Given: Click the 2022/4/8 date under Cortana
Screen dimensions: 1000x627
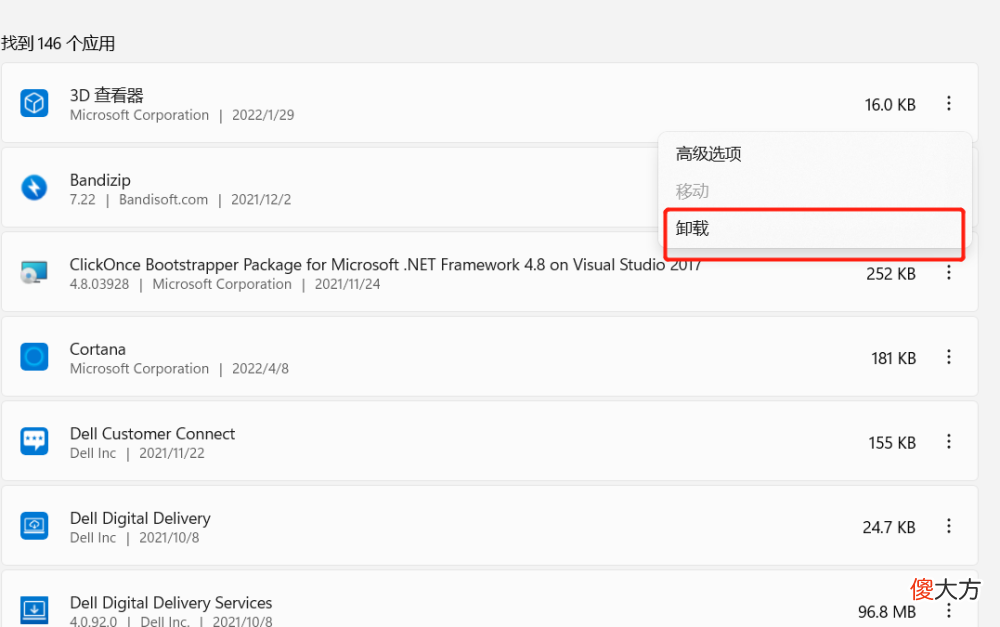Looking at the screenshot, I should click(x=260, y=369).
